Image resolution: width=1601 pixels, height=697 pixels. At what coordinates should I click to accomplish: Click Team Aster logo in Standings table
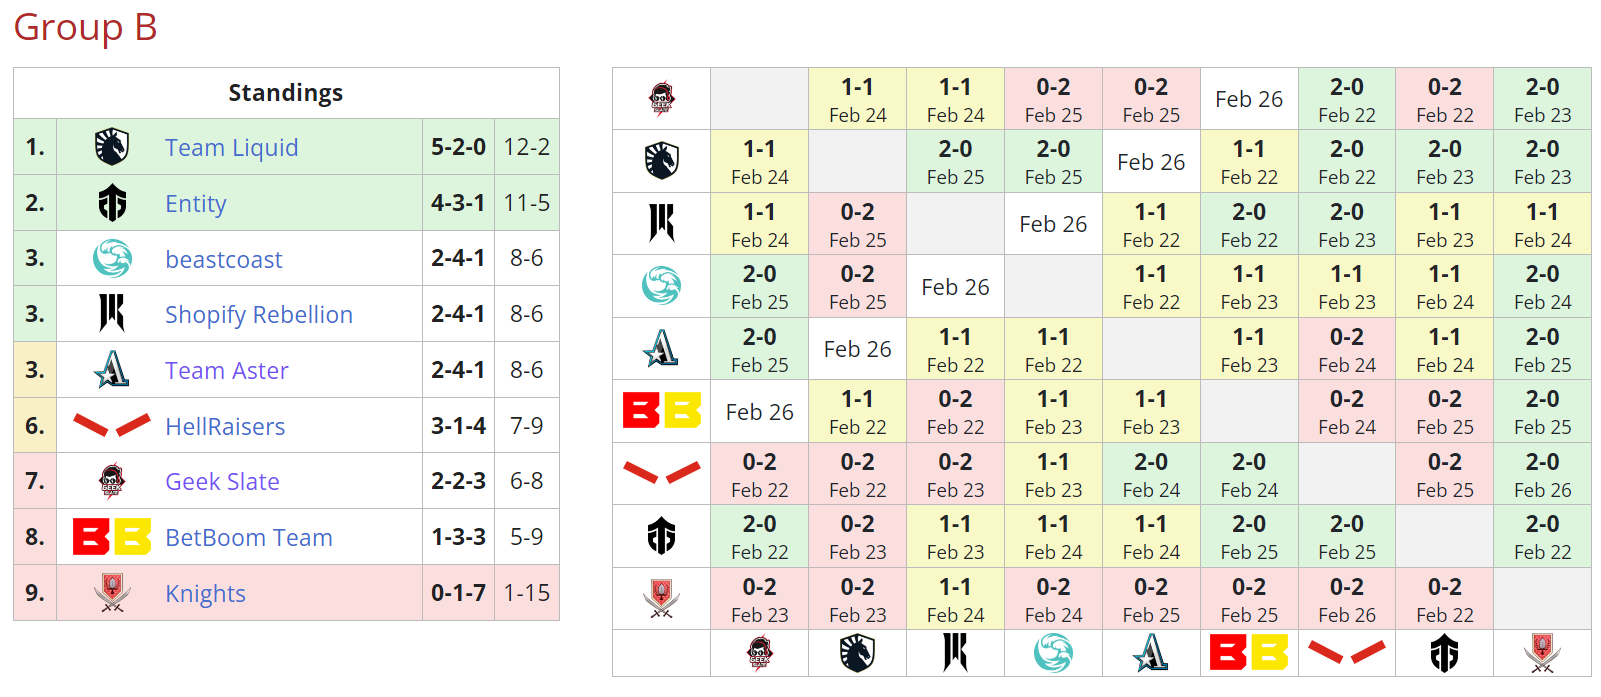(x=112, y=370)
